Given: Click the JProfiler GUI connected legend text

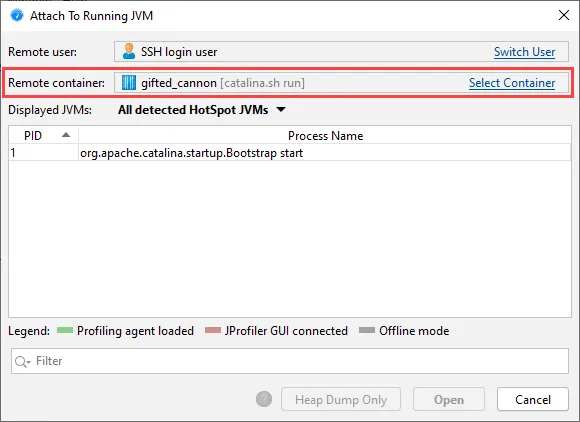Looking at the screenshot, I should tap(286, 331).
